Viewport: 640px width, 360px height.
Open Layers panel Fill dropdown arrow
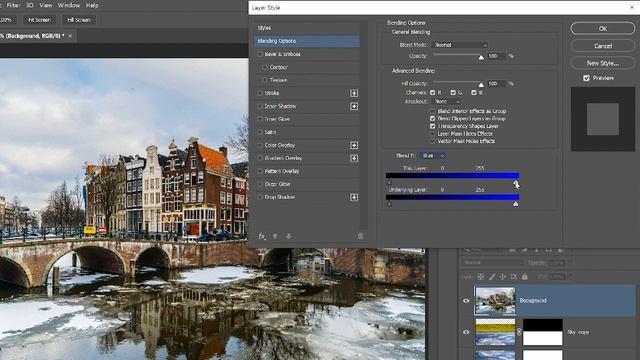(570, 277)
